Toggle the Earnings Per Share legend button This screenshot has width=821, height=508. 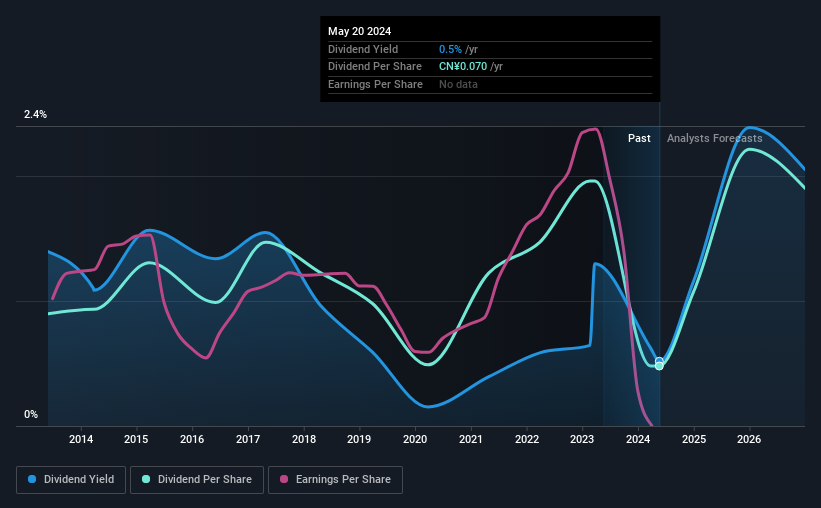coord(336,480)
